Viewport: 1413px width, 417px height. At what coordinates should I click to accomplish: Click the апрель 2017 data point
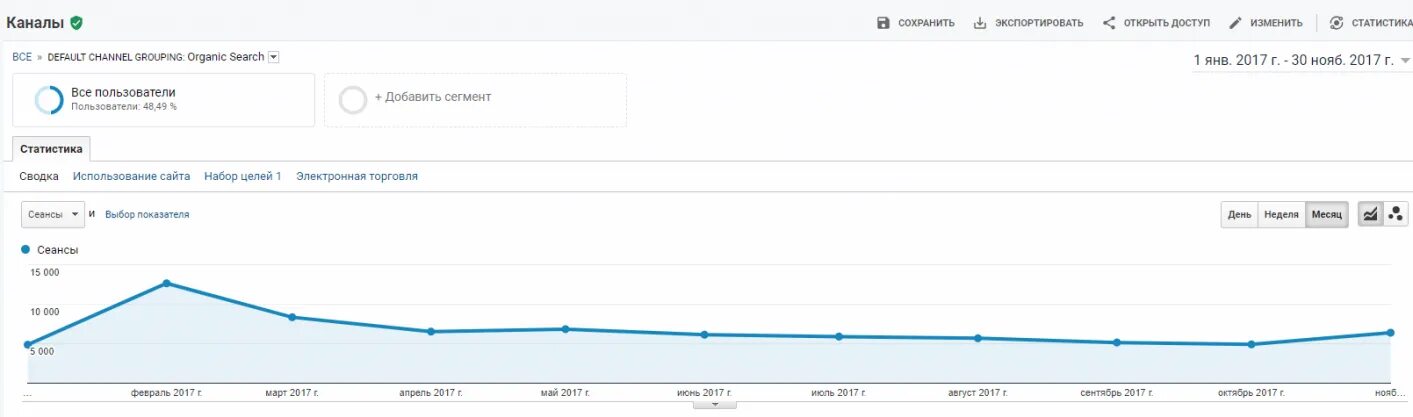coord(431,331)
